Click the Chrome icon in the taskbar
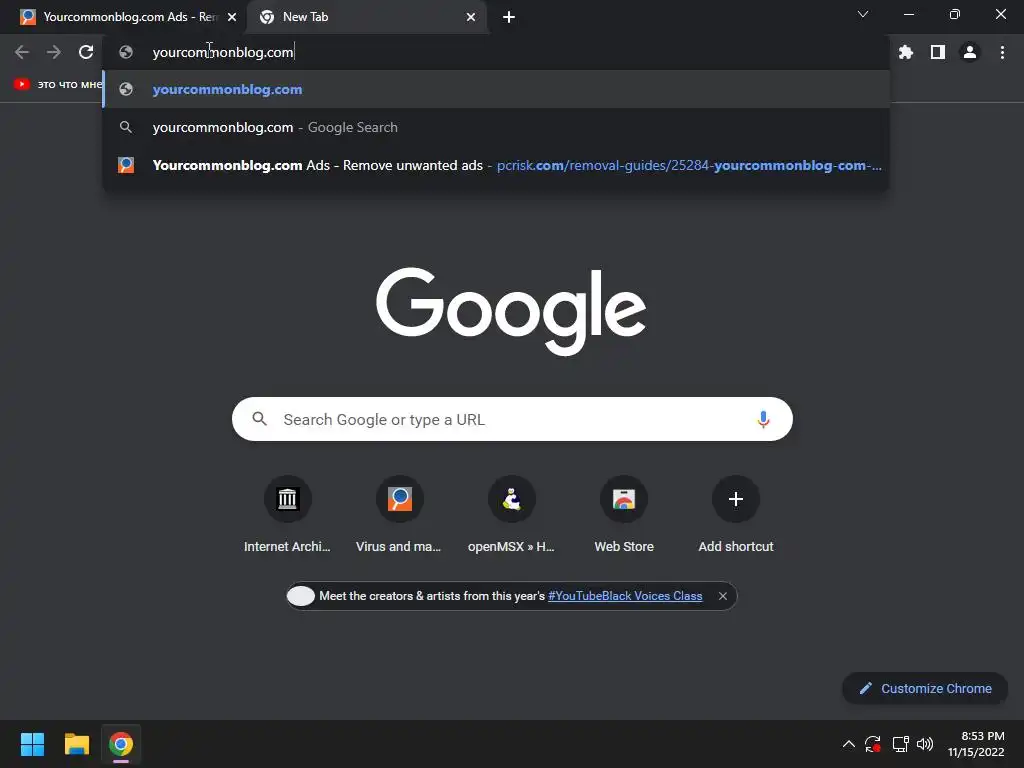Image resolution: width=1024 pixels, height=768 pixels. [x=121, y=744]
